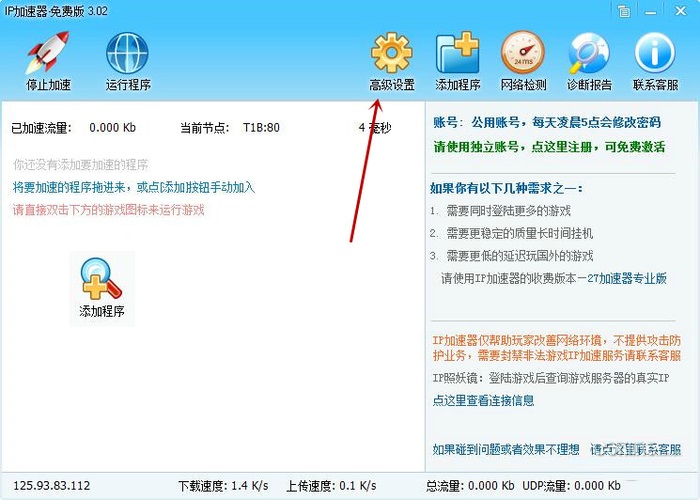
Task: Click the 联系客服 info icon
Action: point(655,61)
